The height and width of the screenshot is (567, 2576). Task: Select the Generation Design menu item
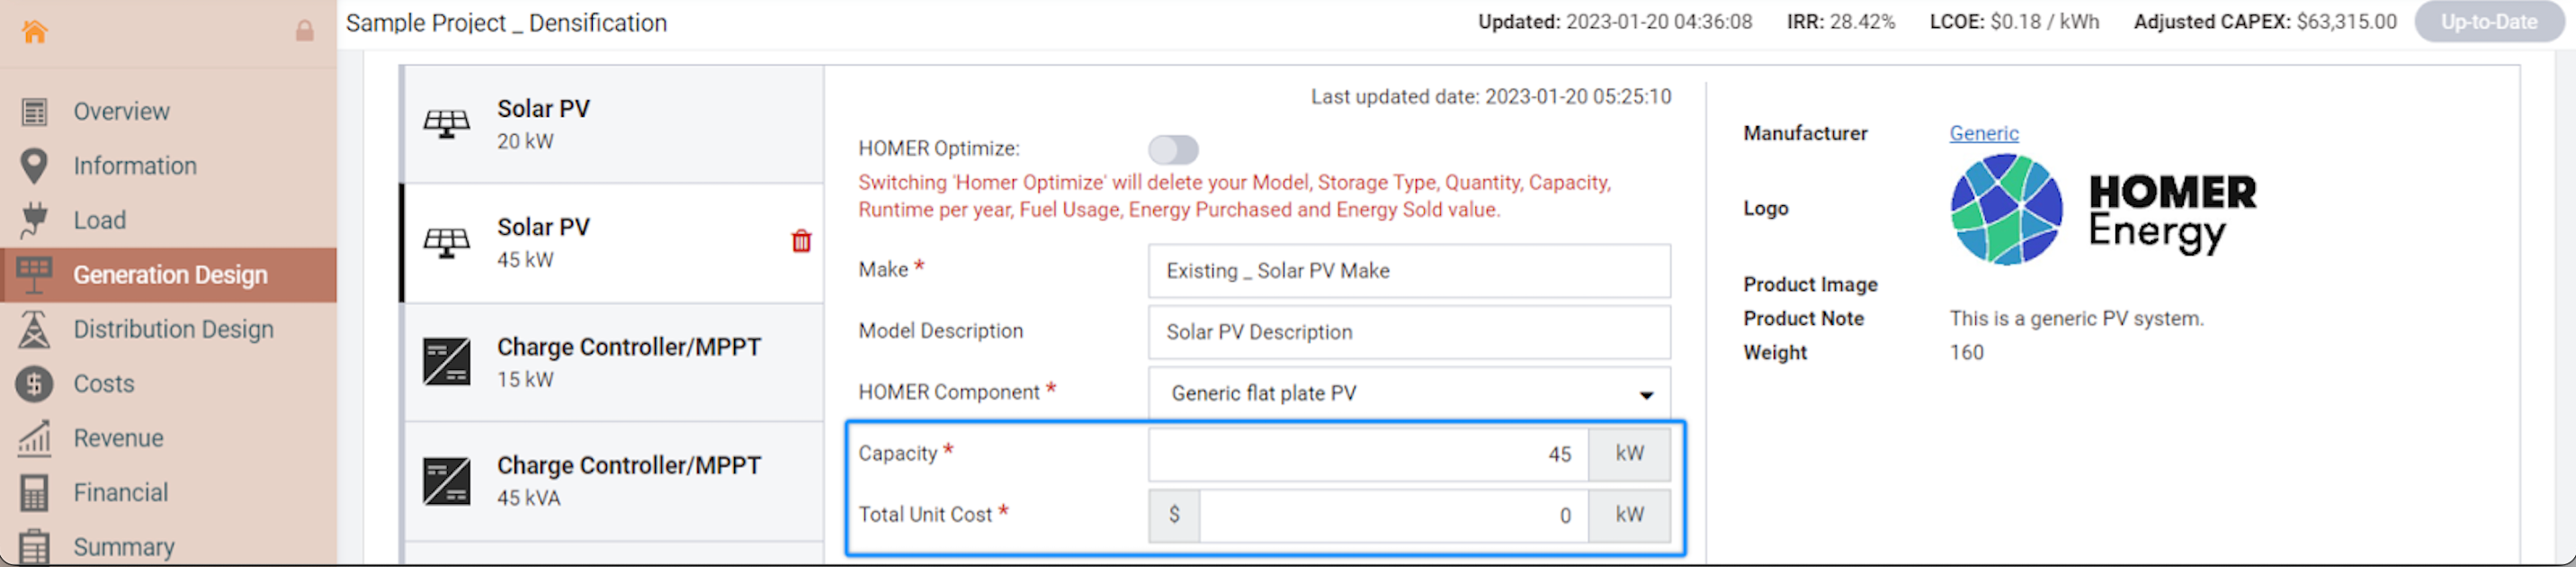coord(170,275)
